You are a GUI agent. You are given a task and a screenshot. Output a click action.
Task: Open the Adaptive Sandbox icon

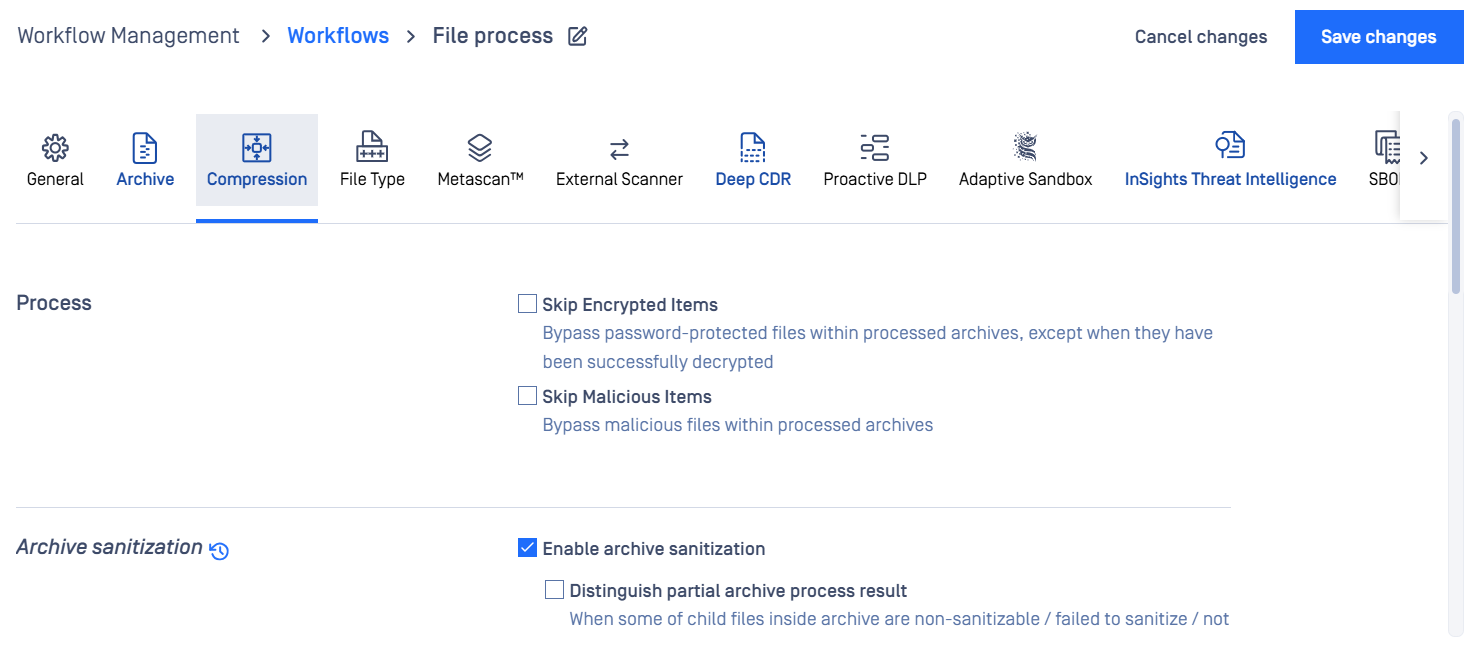1025,147
